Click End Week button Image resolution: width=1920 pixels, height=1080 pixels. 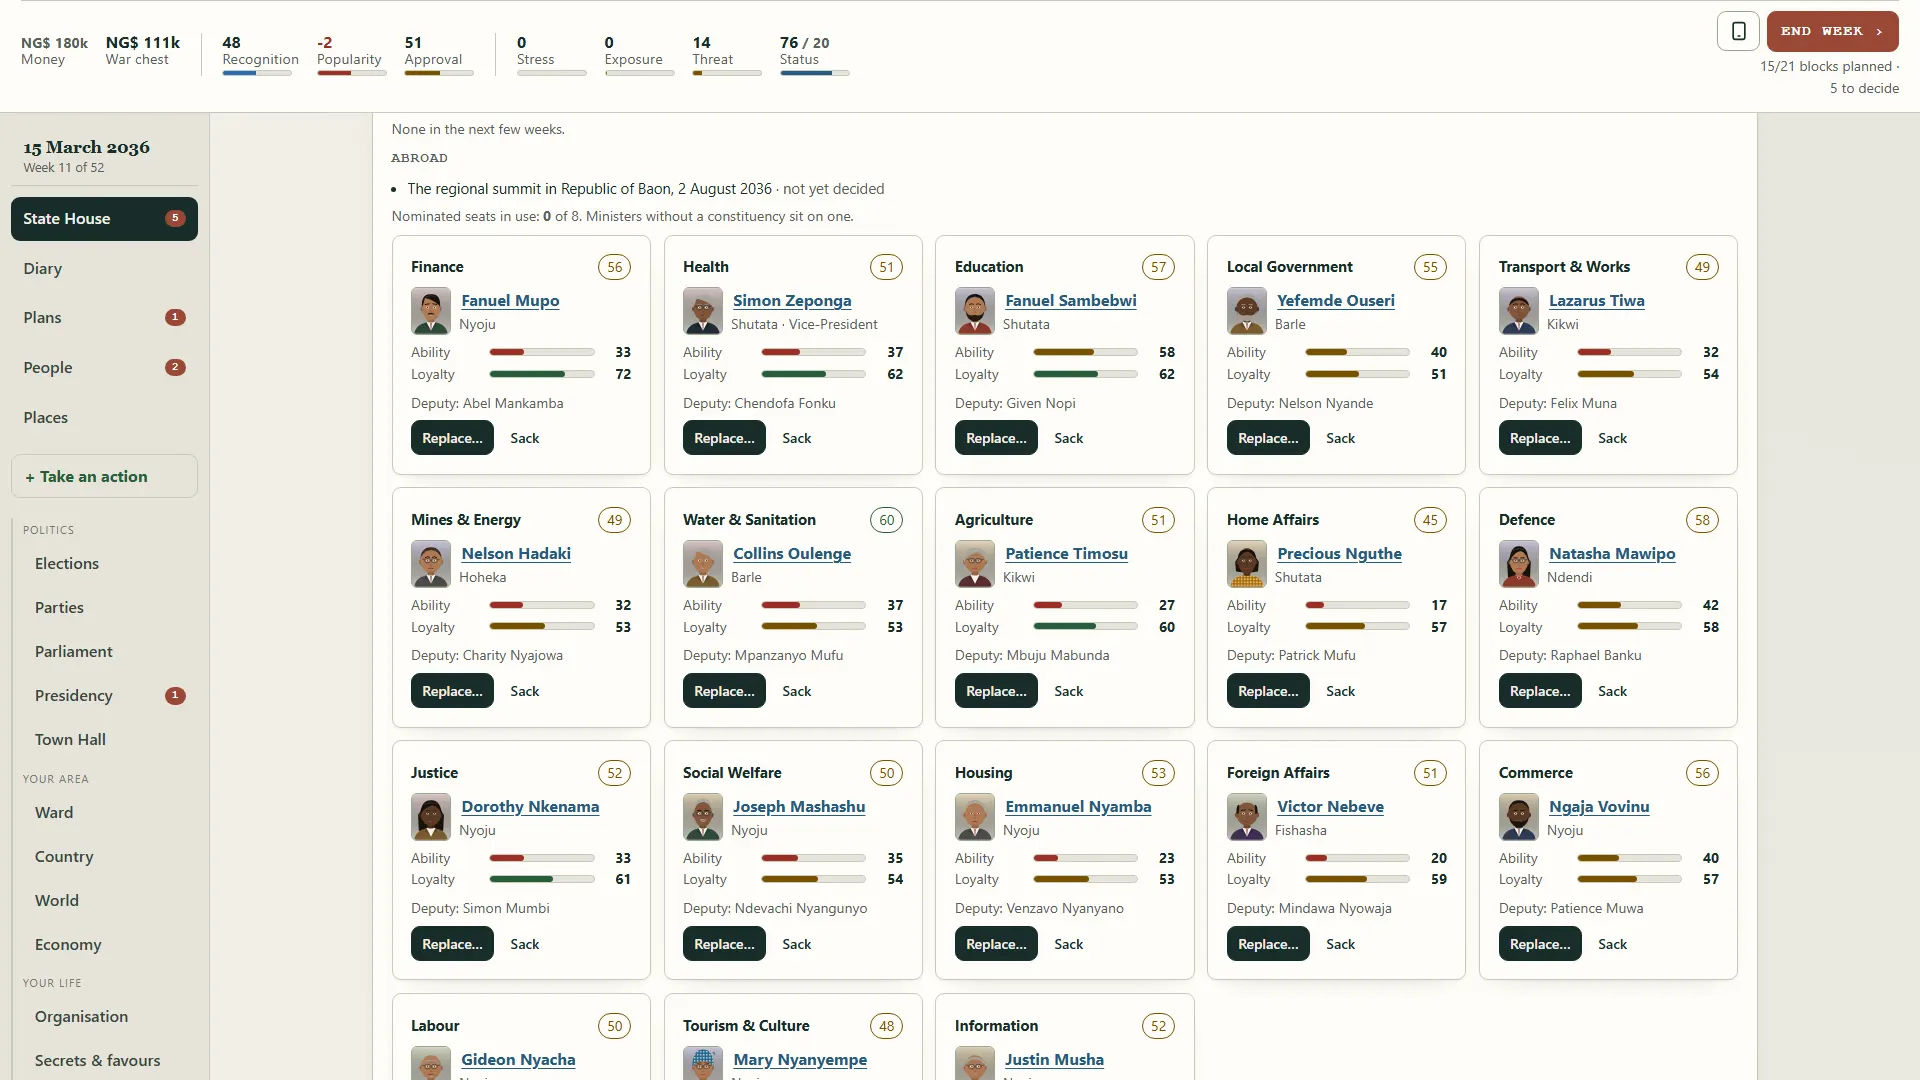1832,31
